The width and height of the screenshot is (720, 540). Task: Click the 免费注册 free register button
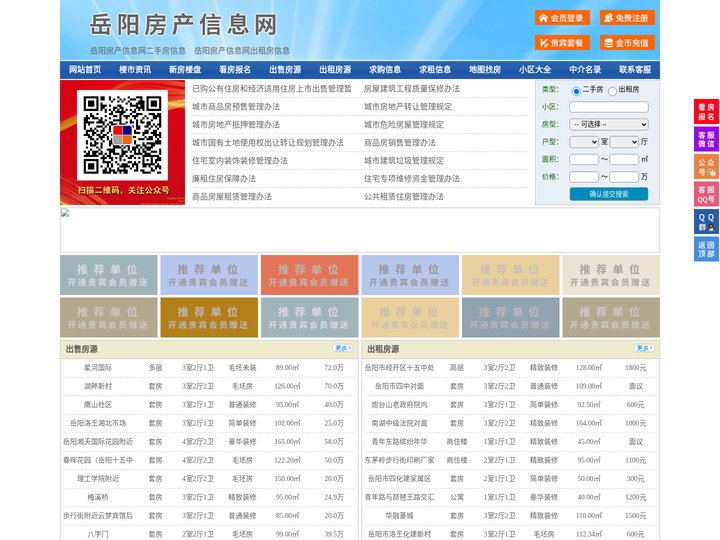pyautogui.click(x=627, y=18)
